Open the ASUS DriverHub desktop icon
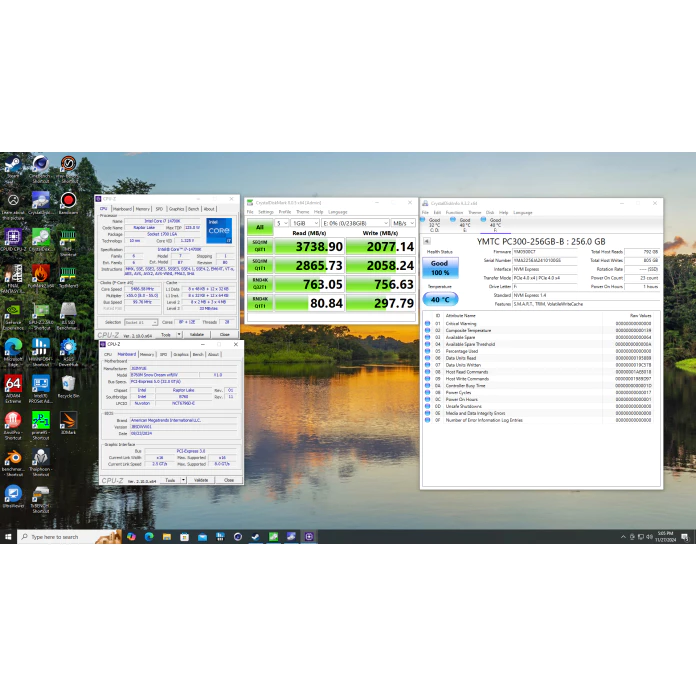 pos(68,352)
